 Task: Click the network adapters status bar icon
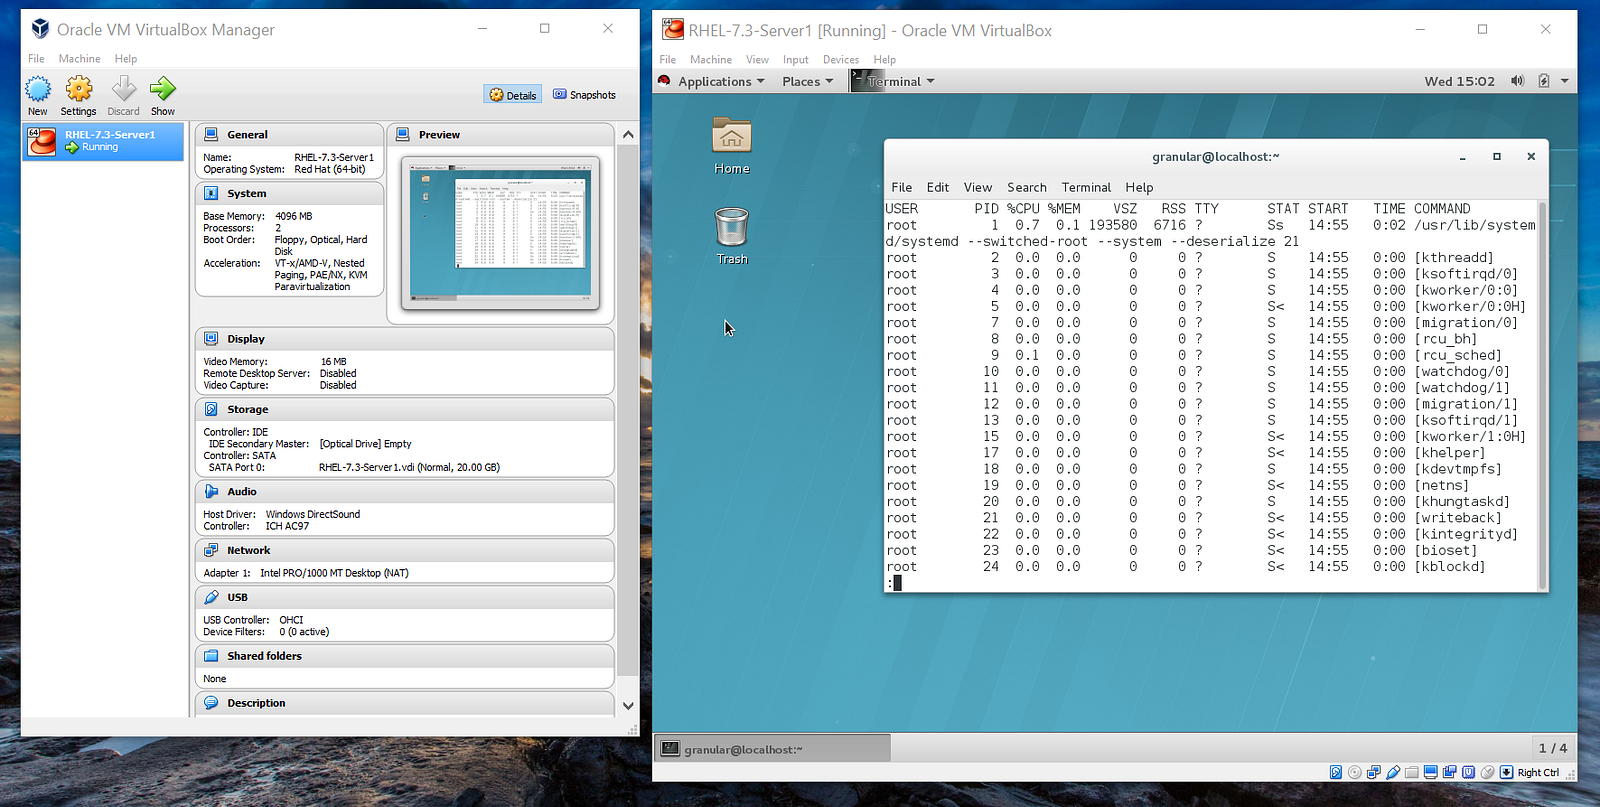coord(1374,772)
